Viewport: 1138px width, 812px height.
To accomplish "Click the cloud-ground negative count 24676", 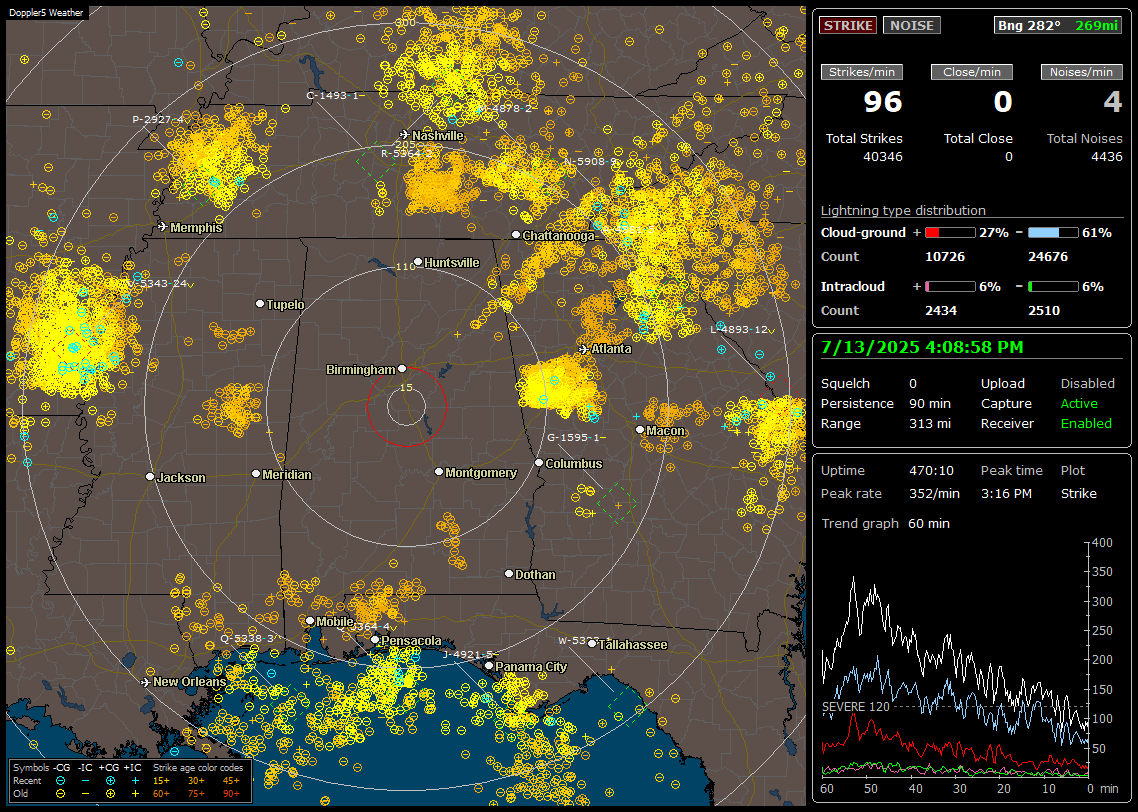I will pyautogui.click(x=1049, y=257).
